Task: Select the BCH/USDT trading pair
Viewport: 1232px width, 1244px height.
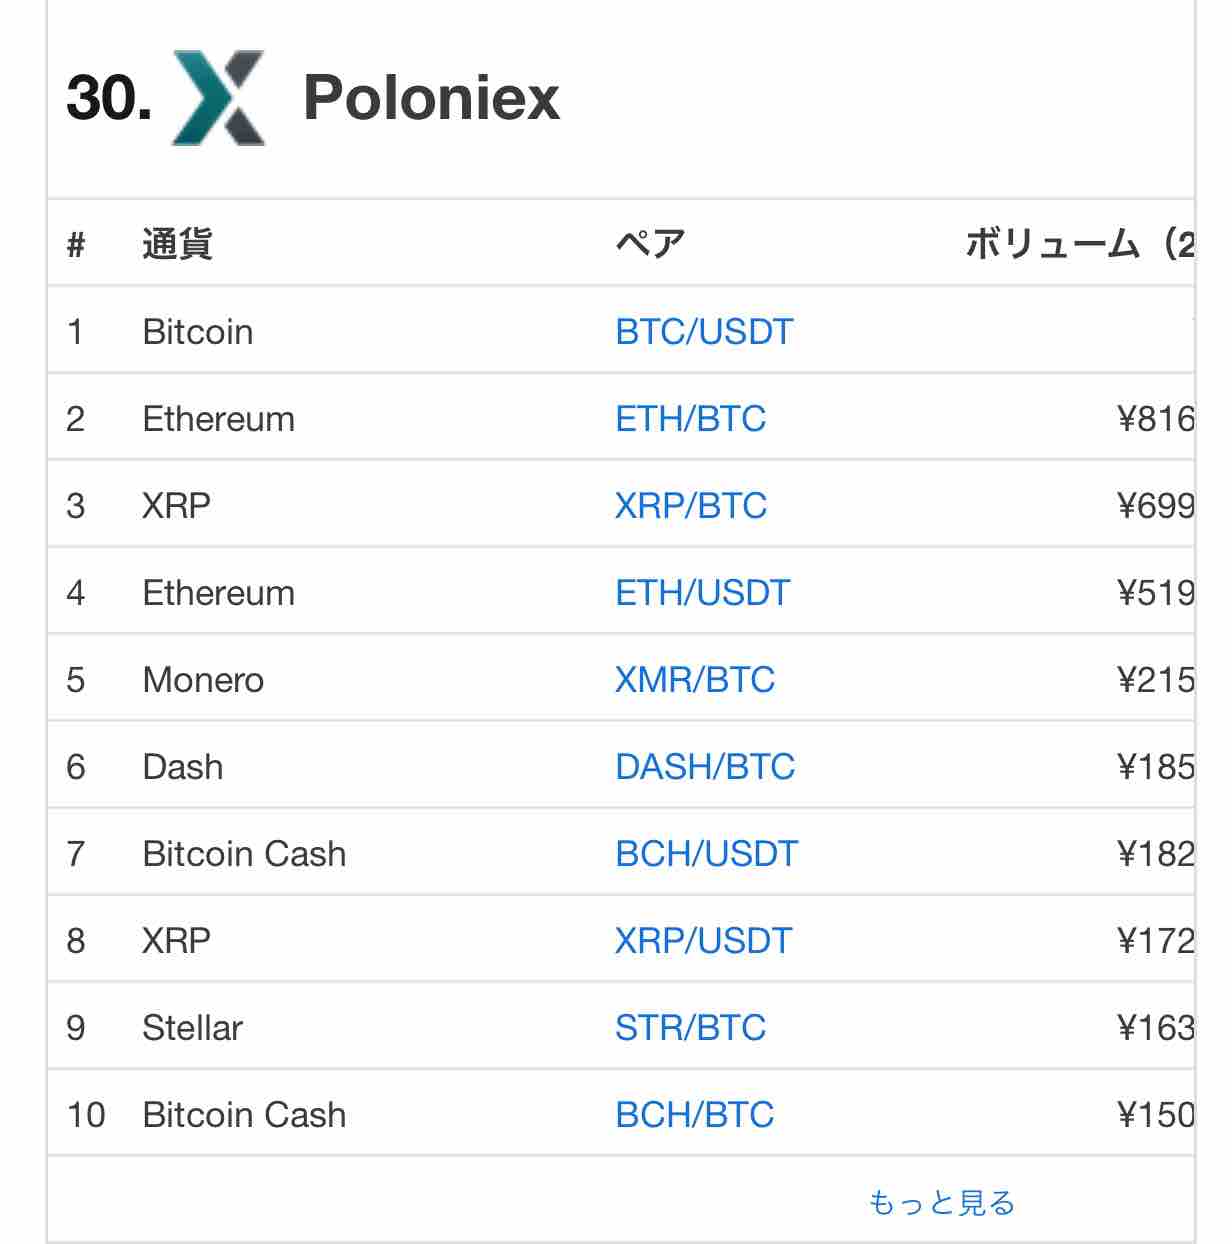Action: (706, 853)
